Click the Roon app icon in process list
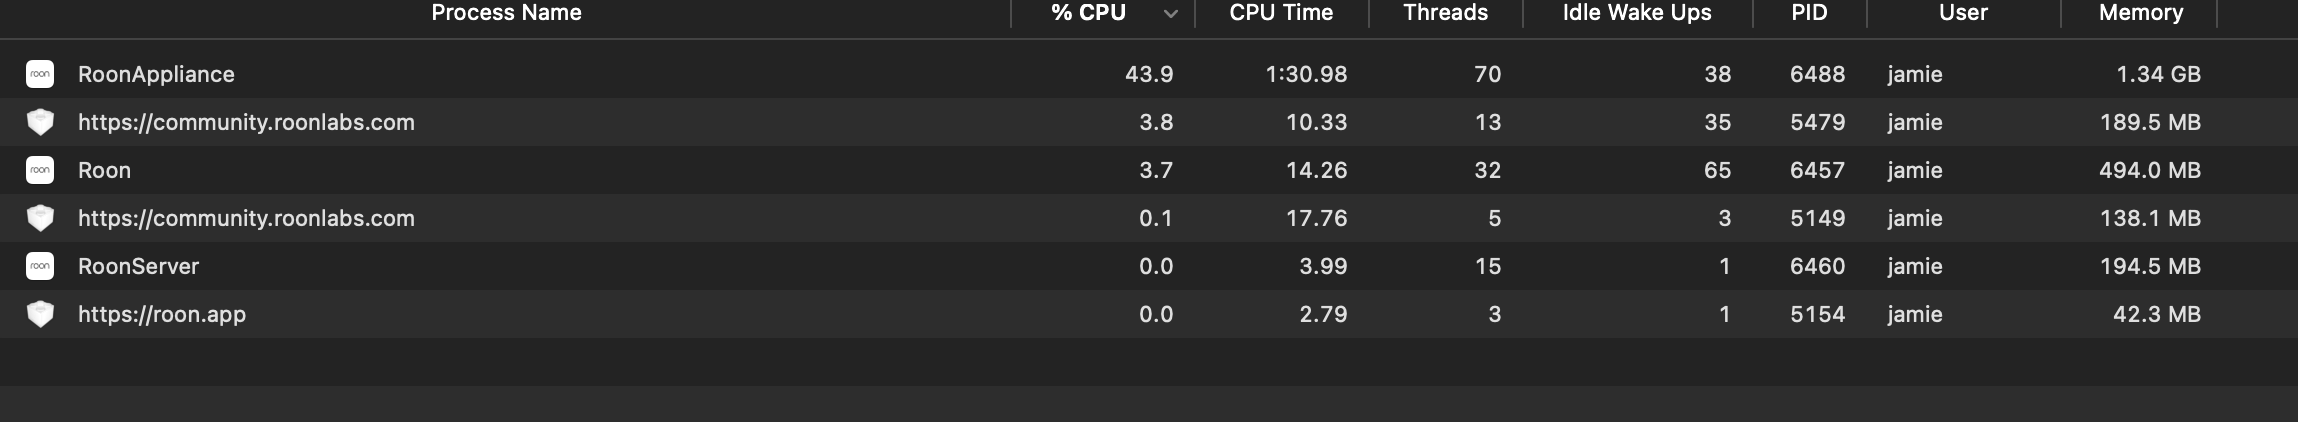Image resolution: width=2298 pixels, height=422 pixels. point(40,170)
